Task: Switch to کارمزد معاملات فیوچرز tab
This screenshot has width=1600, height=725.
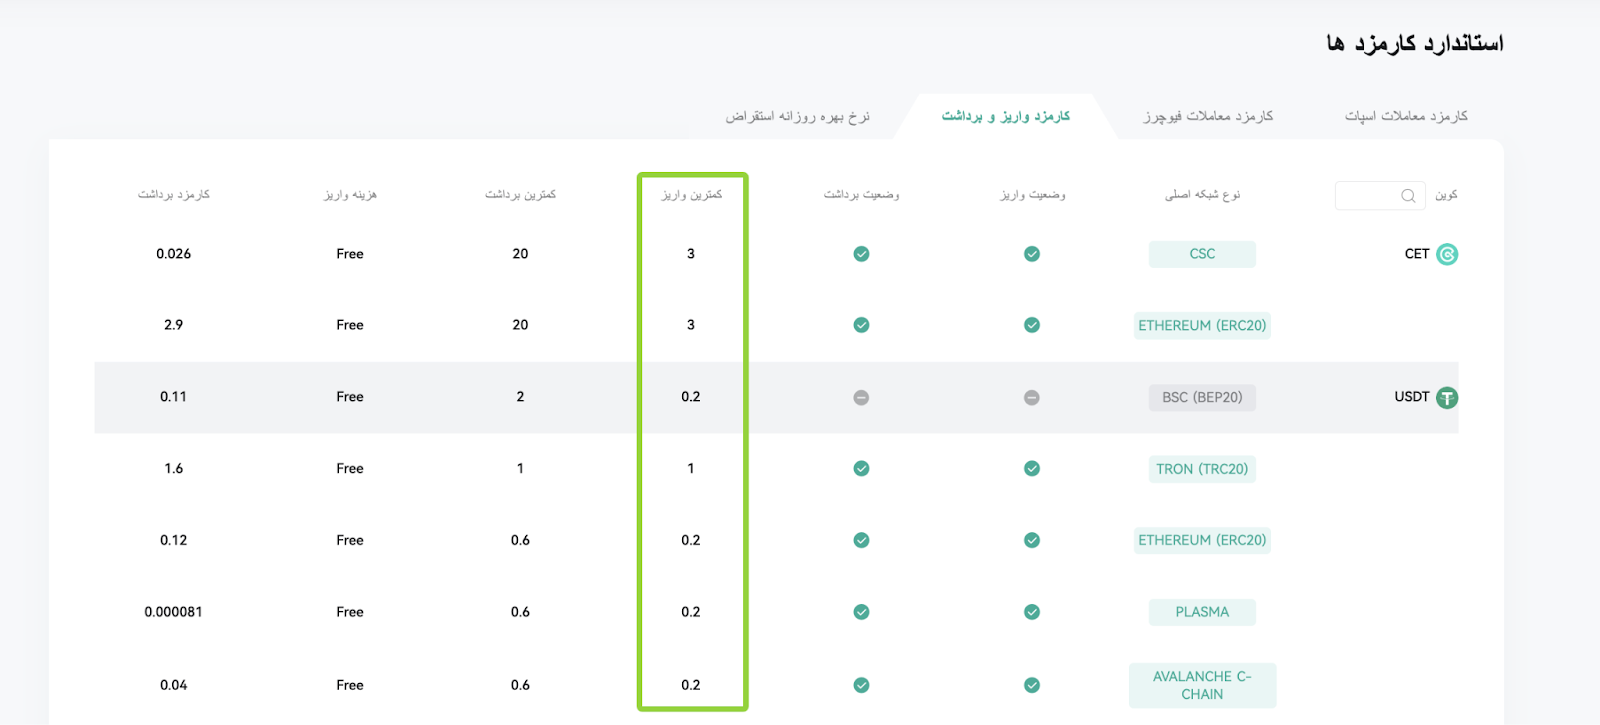Action: (x=1208, y=116)
